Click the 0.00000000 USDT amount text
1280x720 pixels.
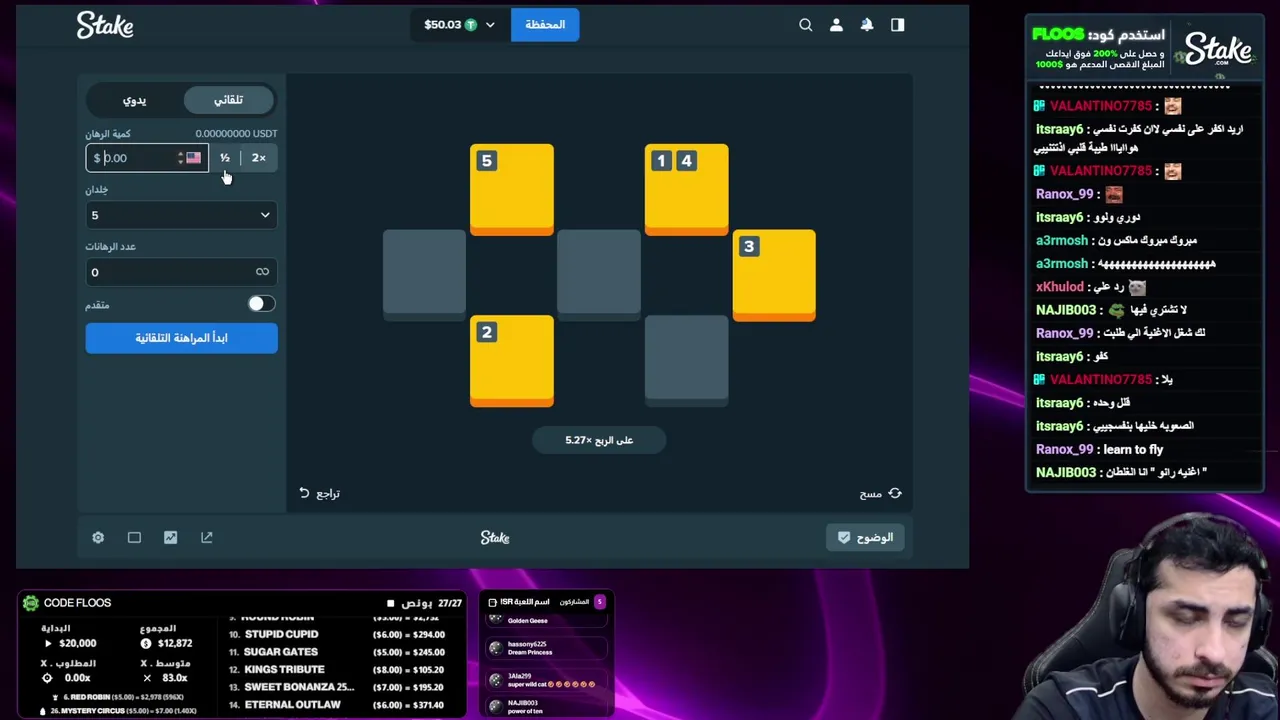point(236,133)
